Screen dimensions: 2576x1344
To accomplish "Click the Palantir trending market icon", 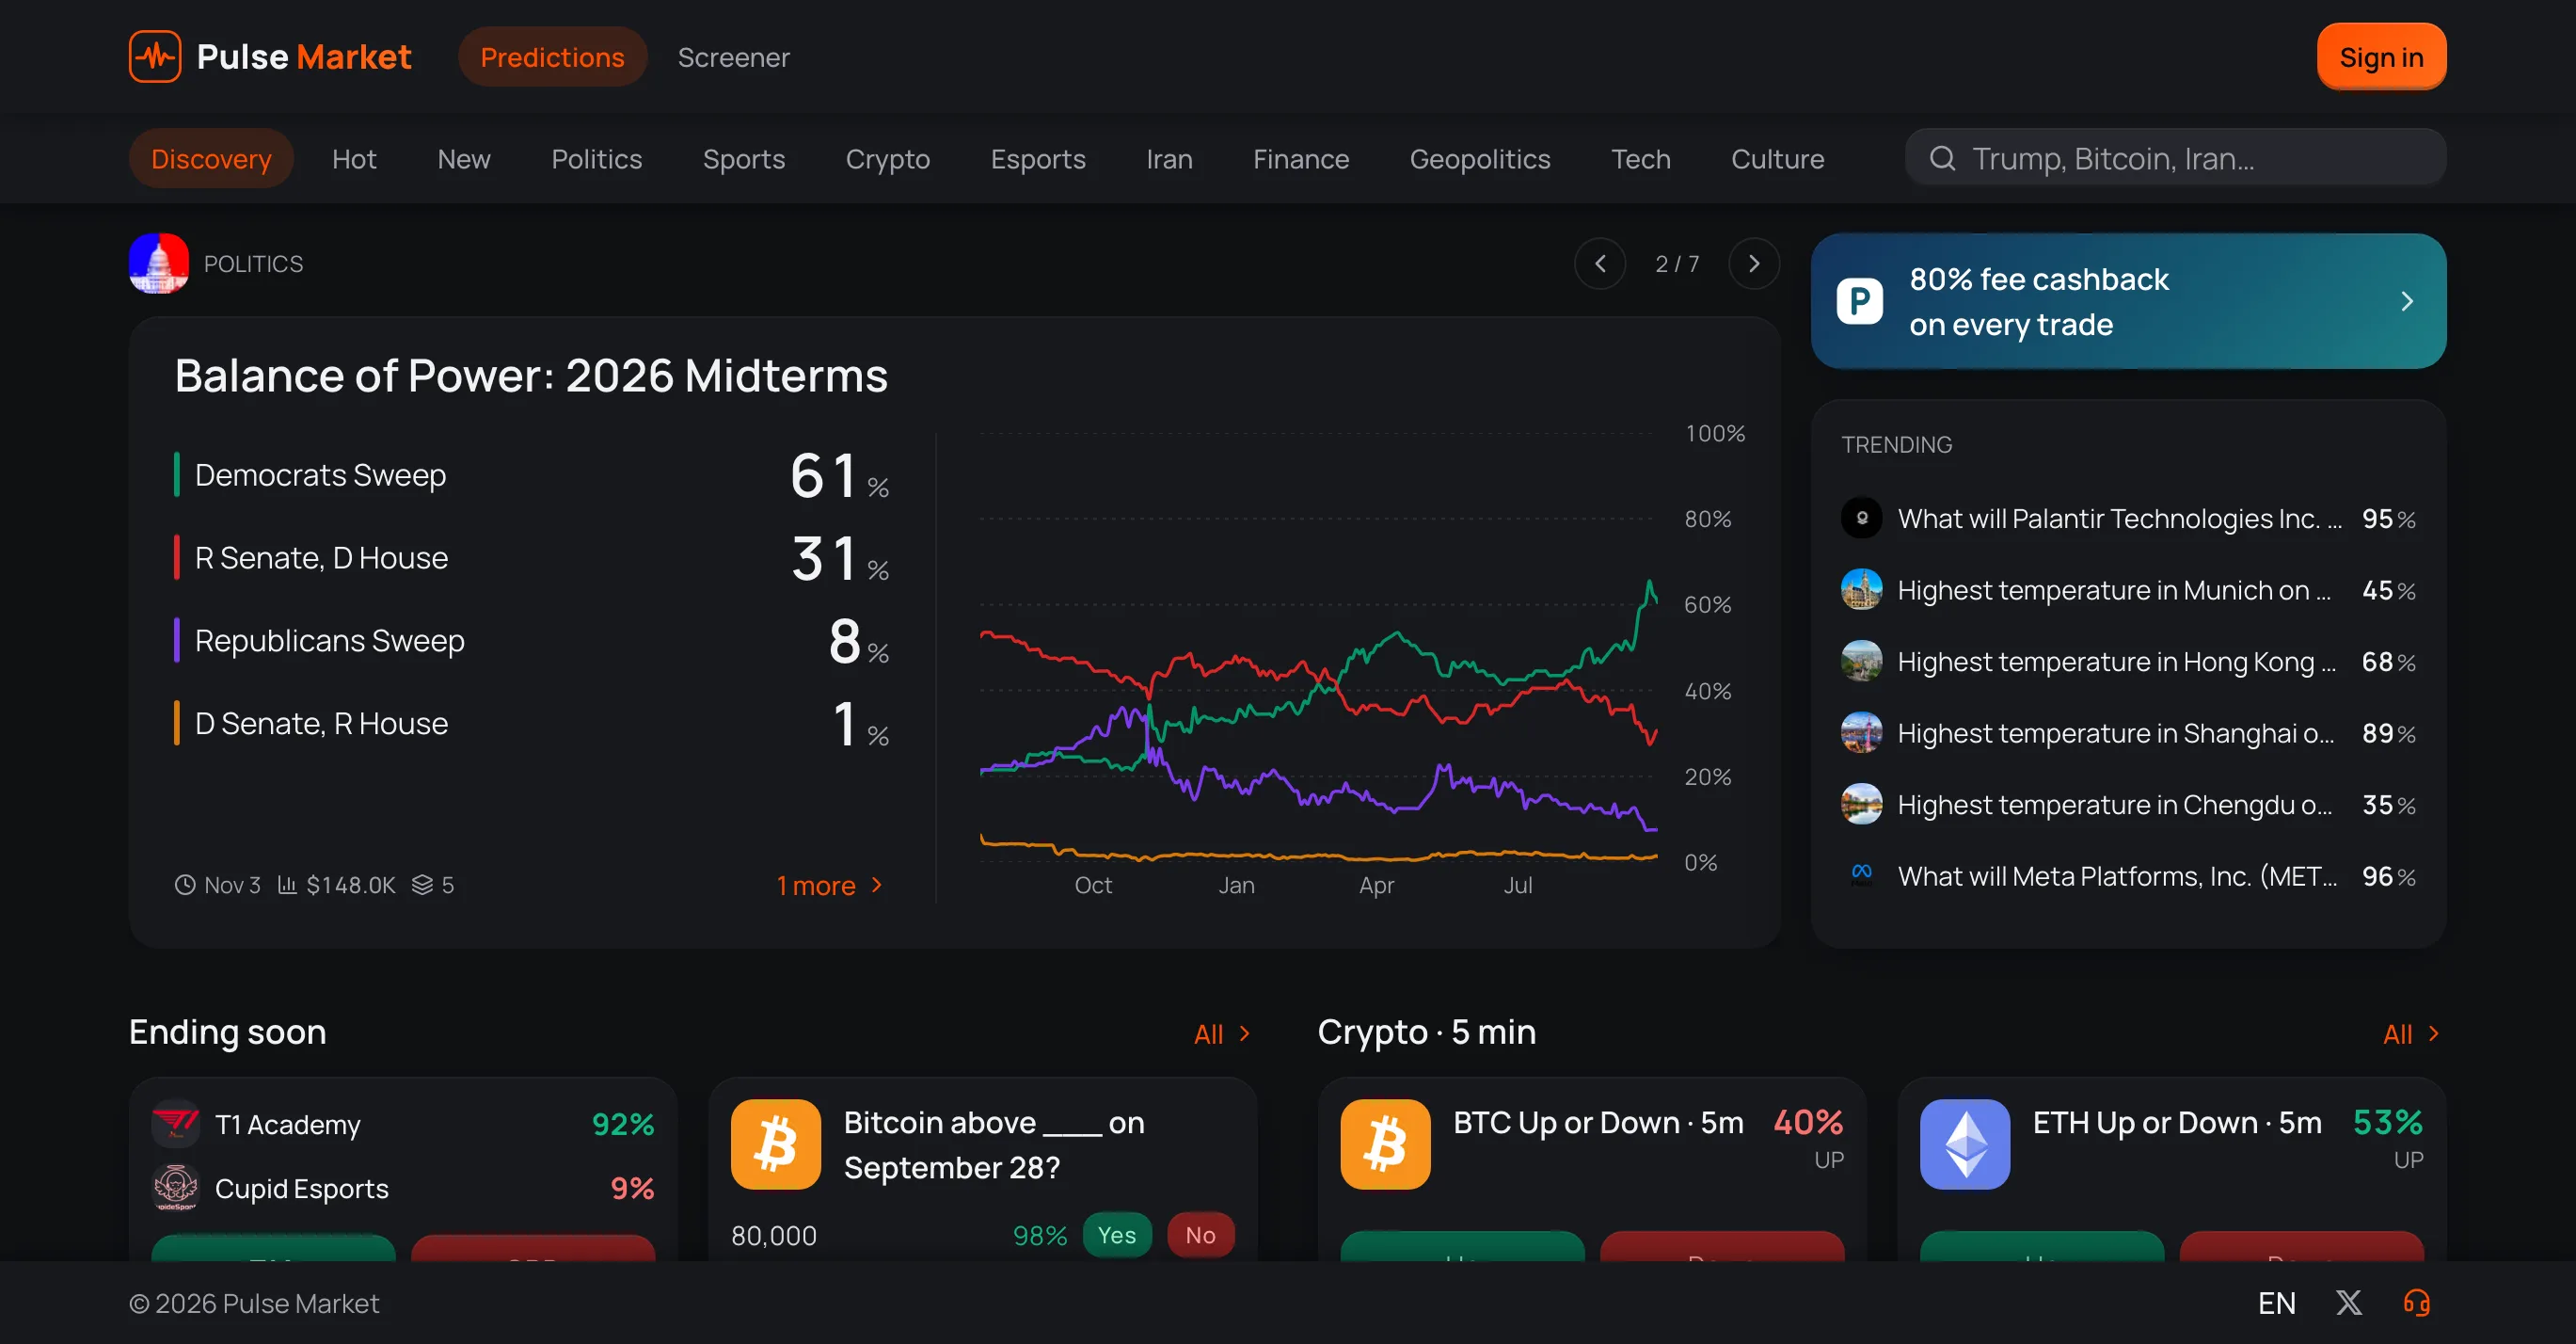I will point(1861,518).
